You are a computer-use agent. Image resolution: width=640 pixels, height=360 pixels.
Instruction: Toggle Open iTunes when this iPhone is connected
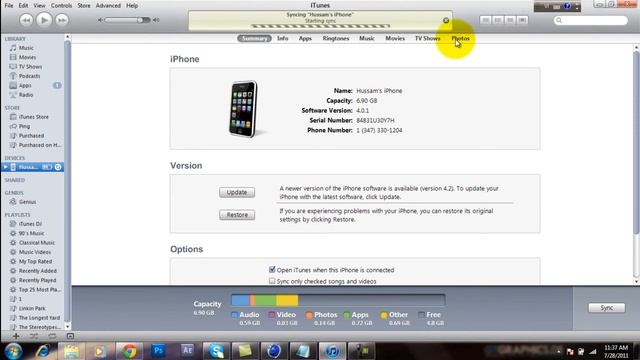tap(272, 269)
